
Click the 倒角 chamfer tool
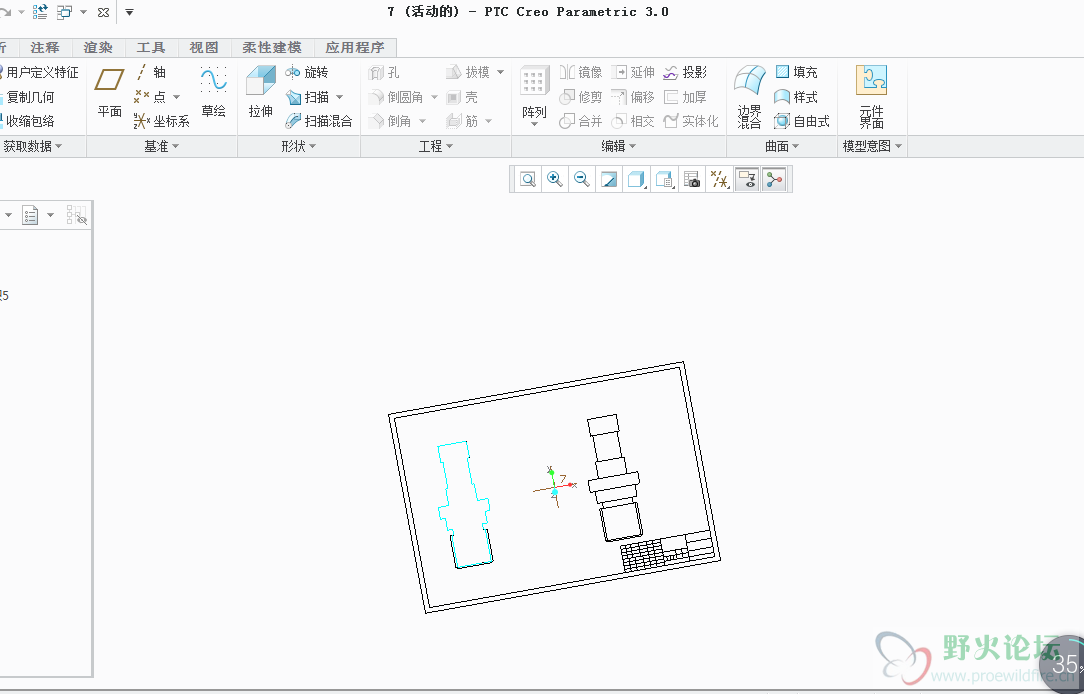click(x=390, y=122)
